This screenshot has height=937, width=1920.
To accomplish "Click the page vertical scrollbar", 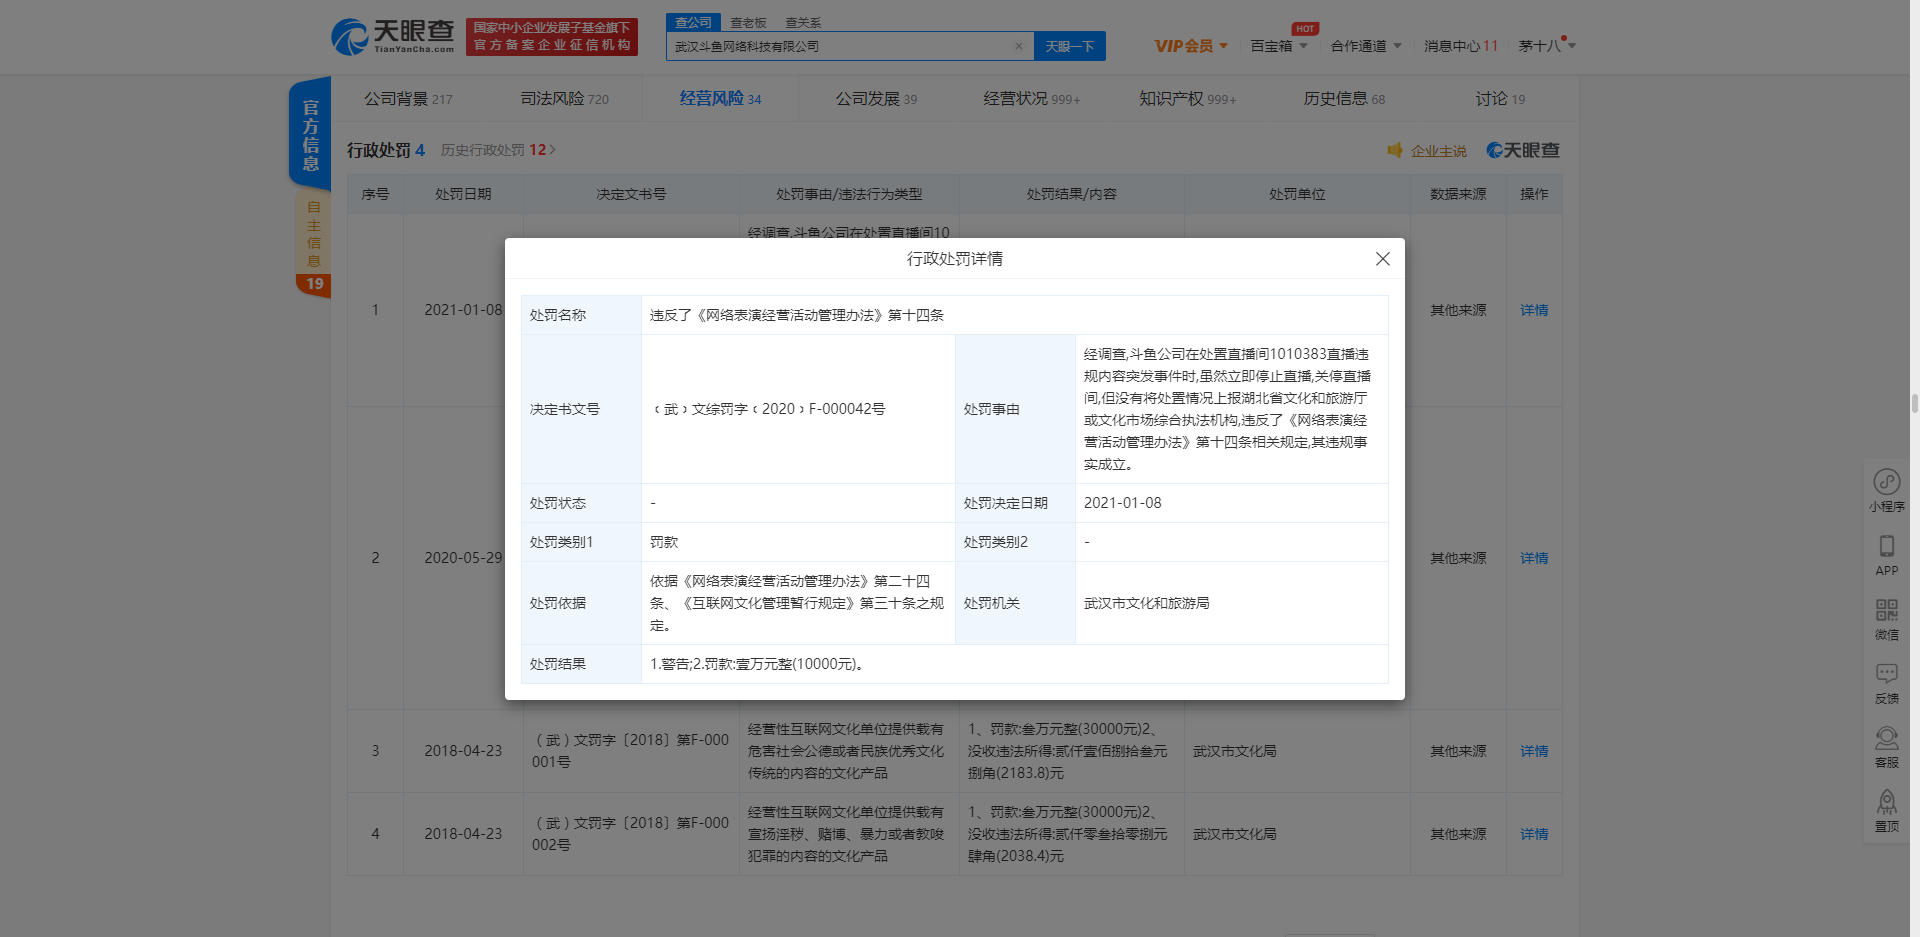I will 1914,403.
